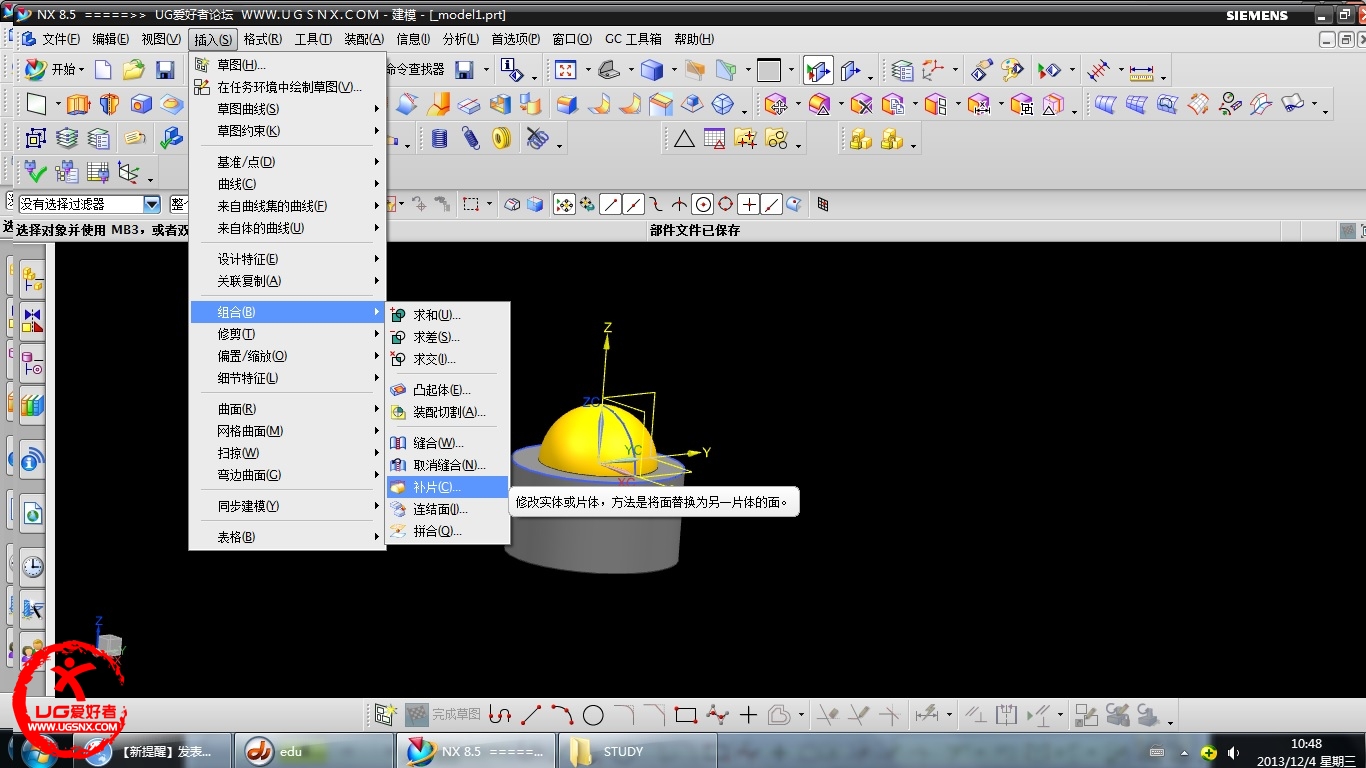The width and height of the screenshot is (1366, 768).
Task: Click the 开始 (Start) button
Action: 53,70
